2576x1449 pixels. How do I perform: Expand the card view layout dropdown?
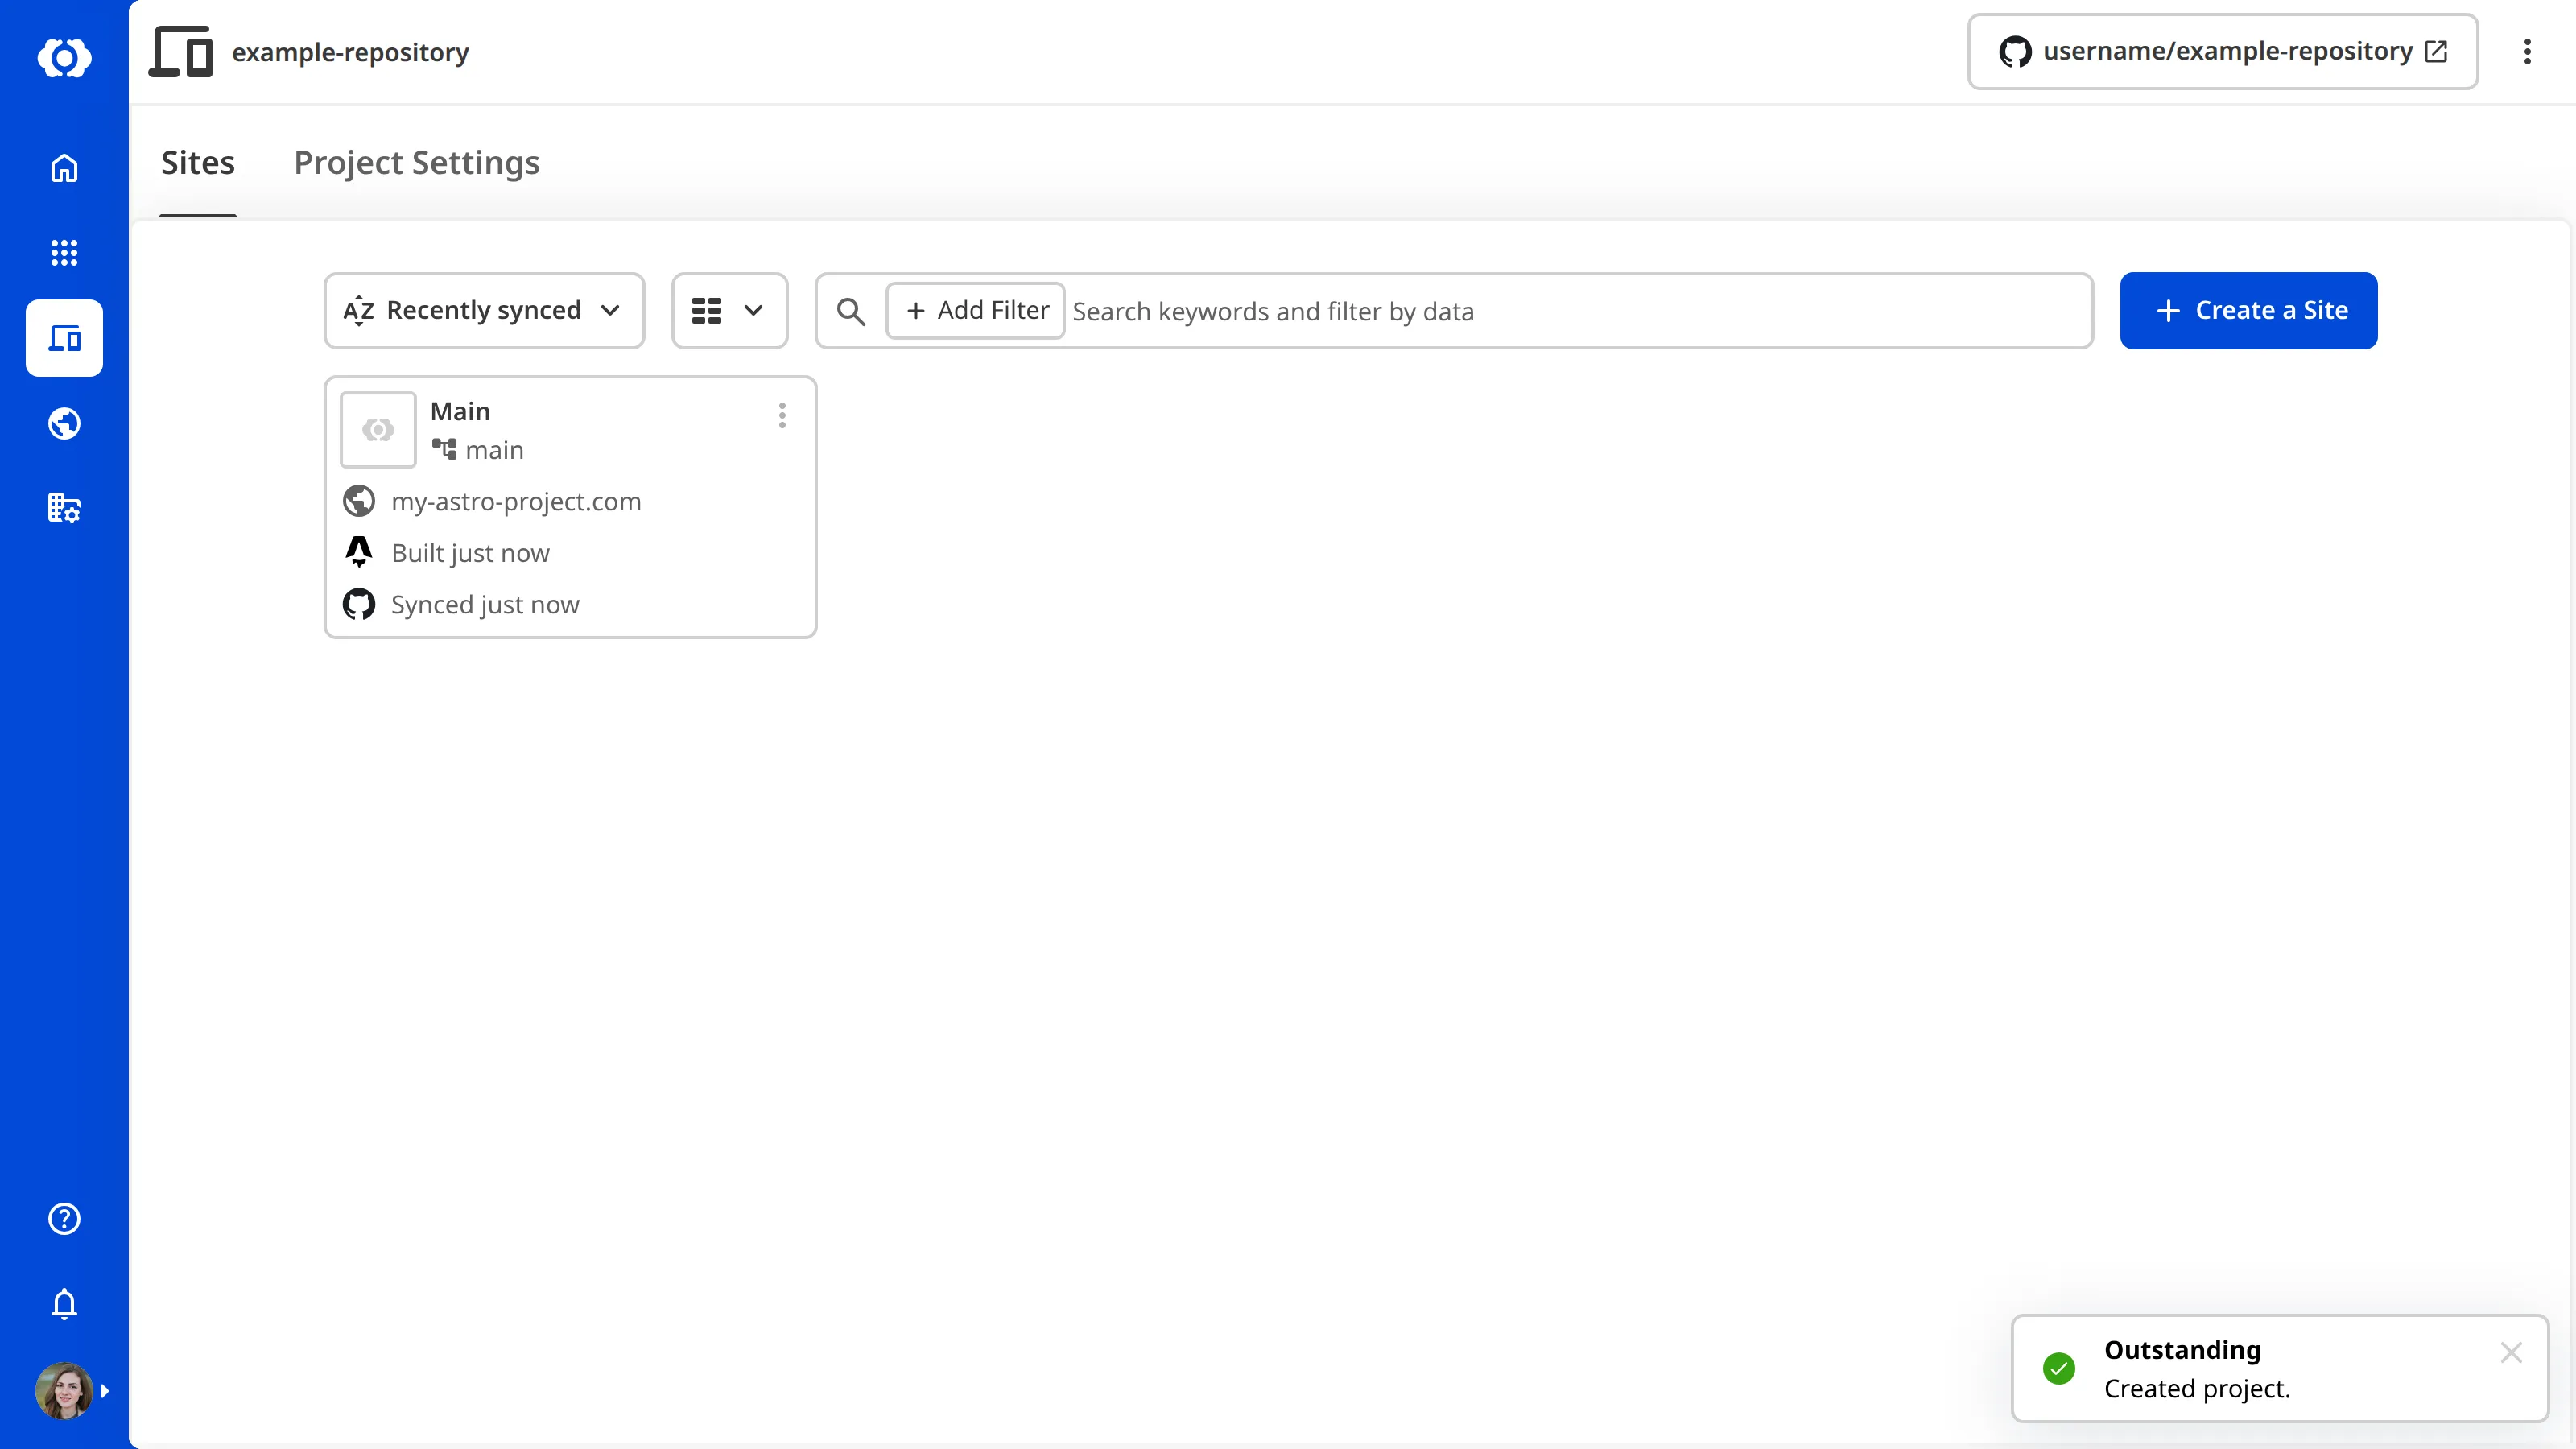[x=729, y=311]
